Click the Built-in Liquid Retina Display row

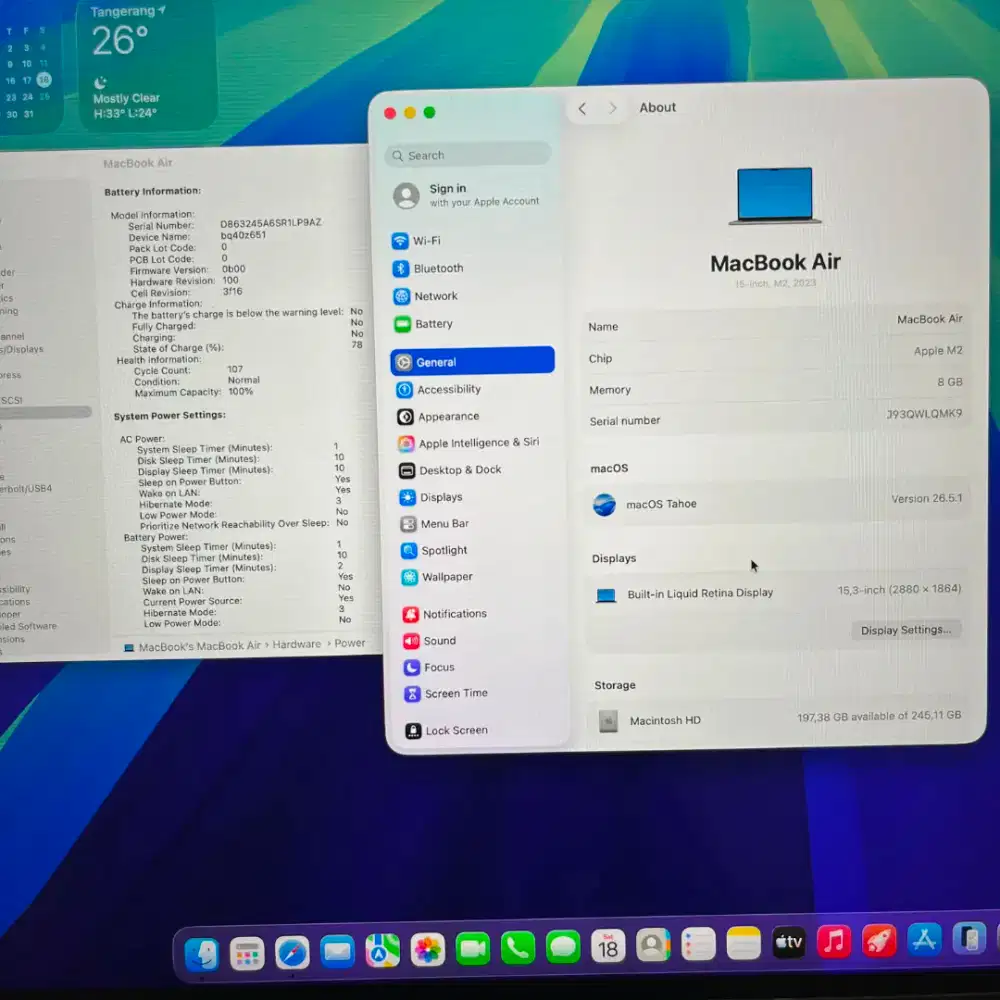tap(776, 592)
